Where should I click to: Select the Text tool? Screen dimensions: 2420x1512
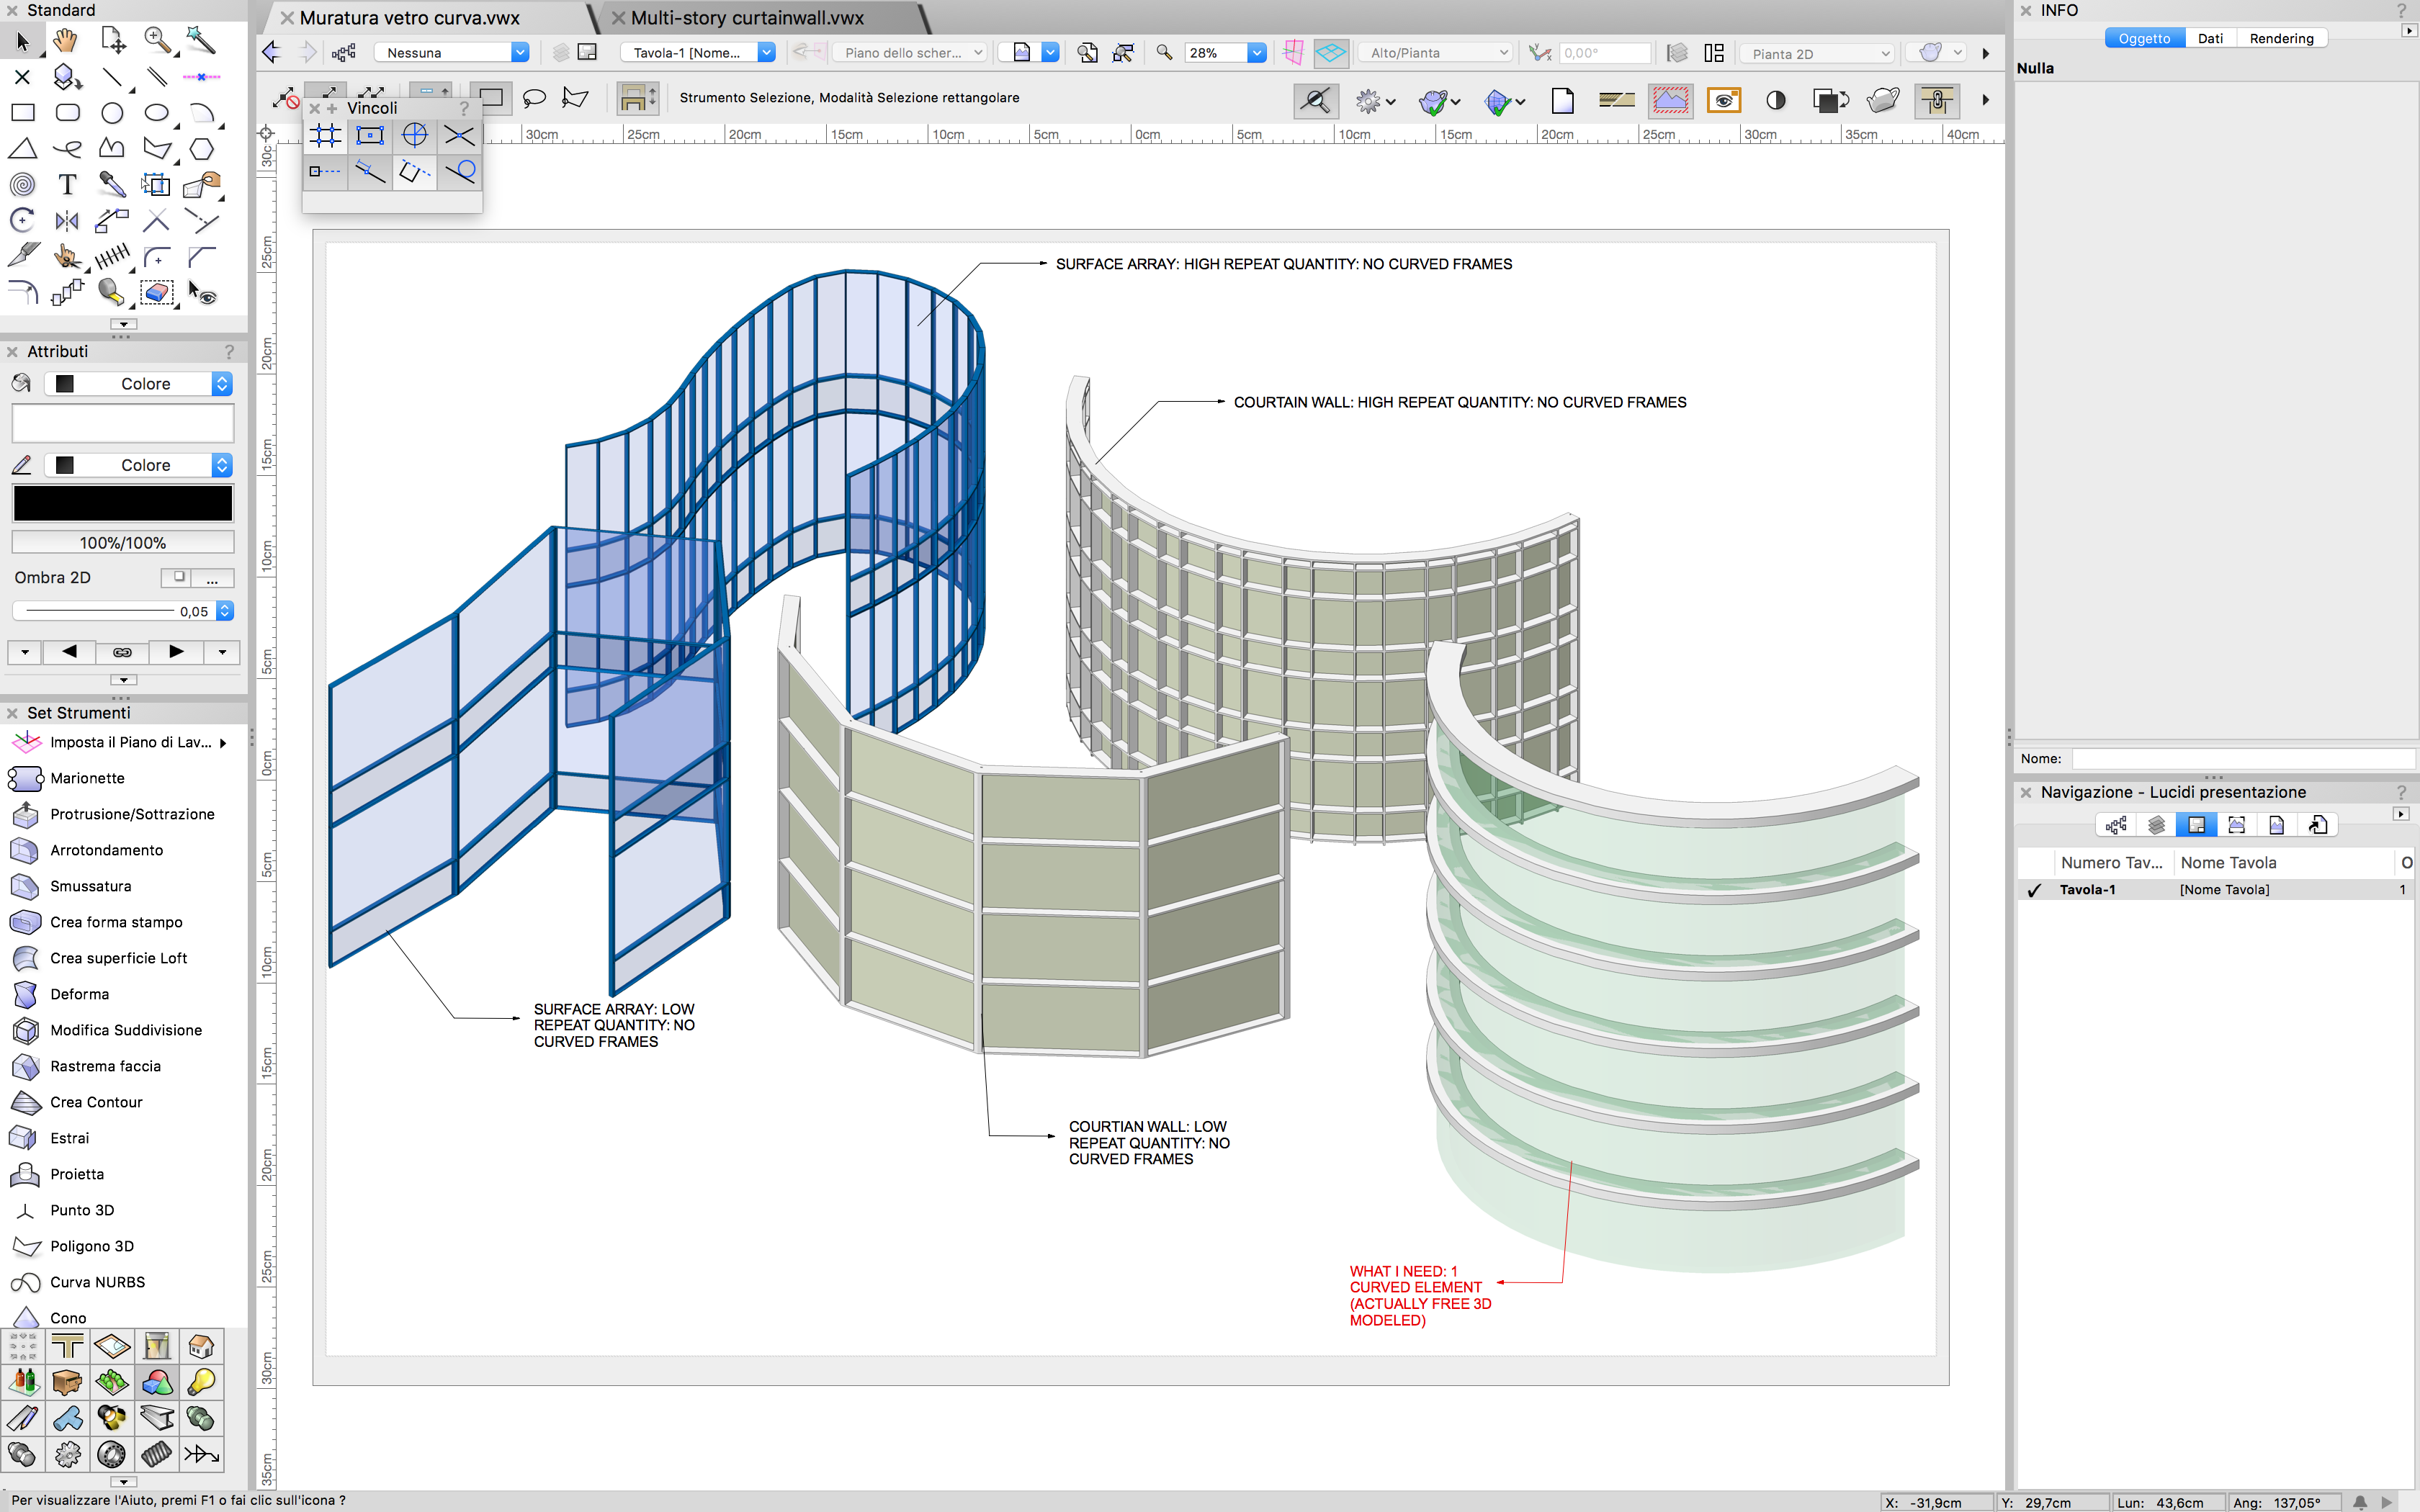(x=67, y=185)
